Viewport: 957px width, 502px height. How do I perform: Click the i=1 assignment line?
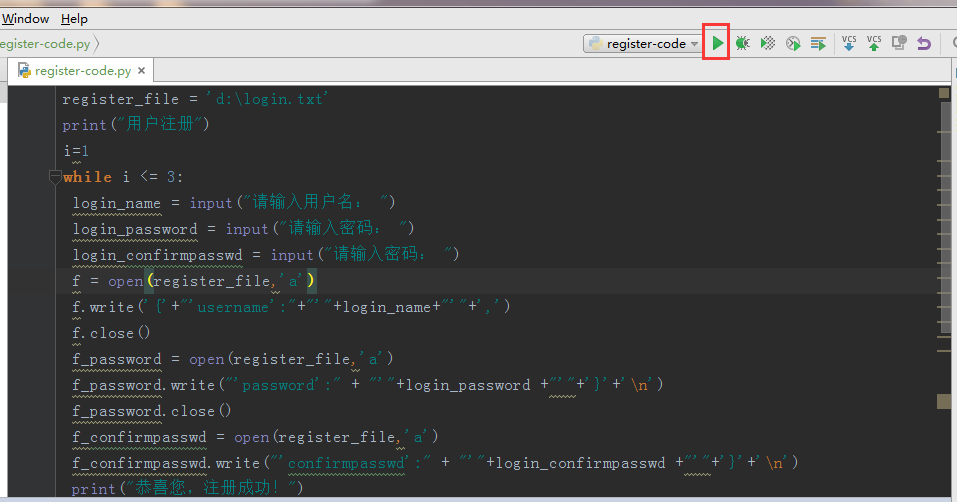[x=76, y=151]
